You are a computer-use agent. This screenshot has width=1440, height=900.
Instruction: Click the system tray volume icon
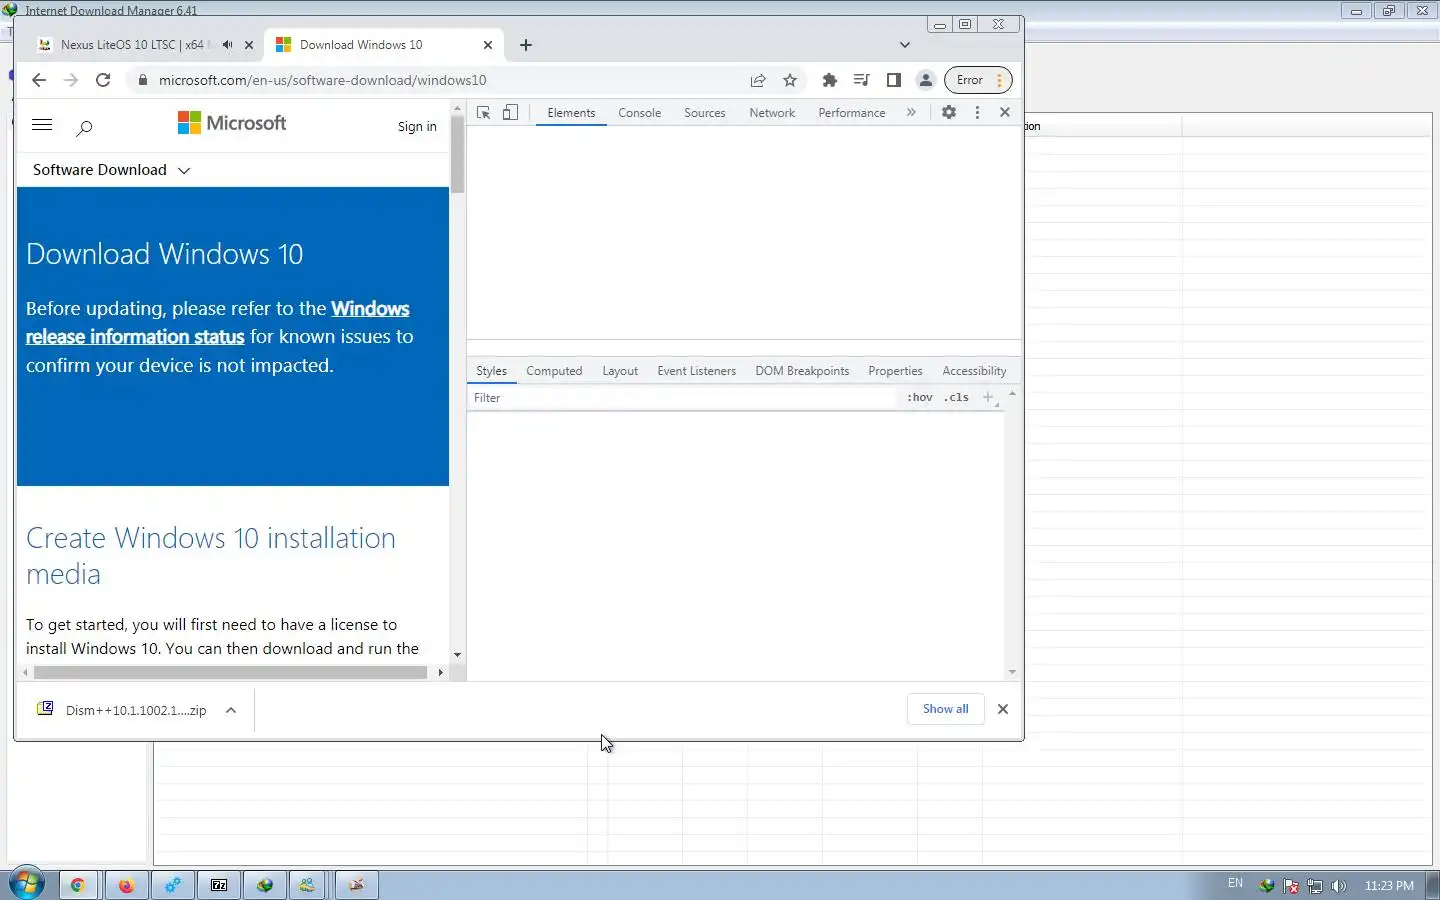click(1339, 886)
